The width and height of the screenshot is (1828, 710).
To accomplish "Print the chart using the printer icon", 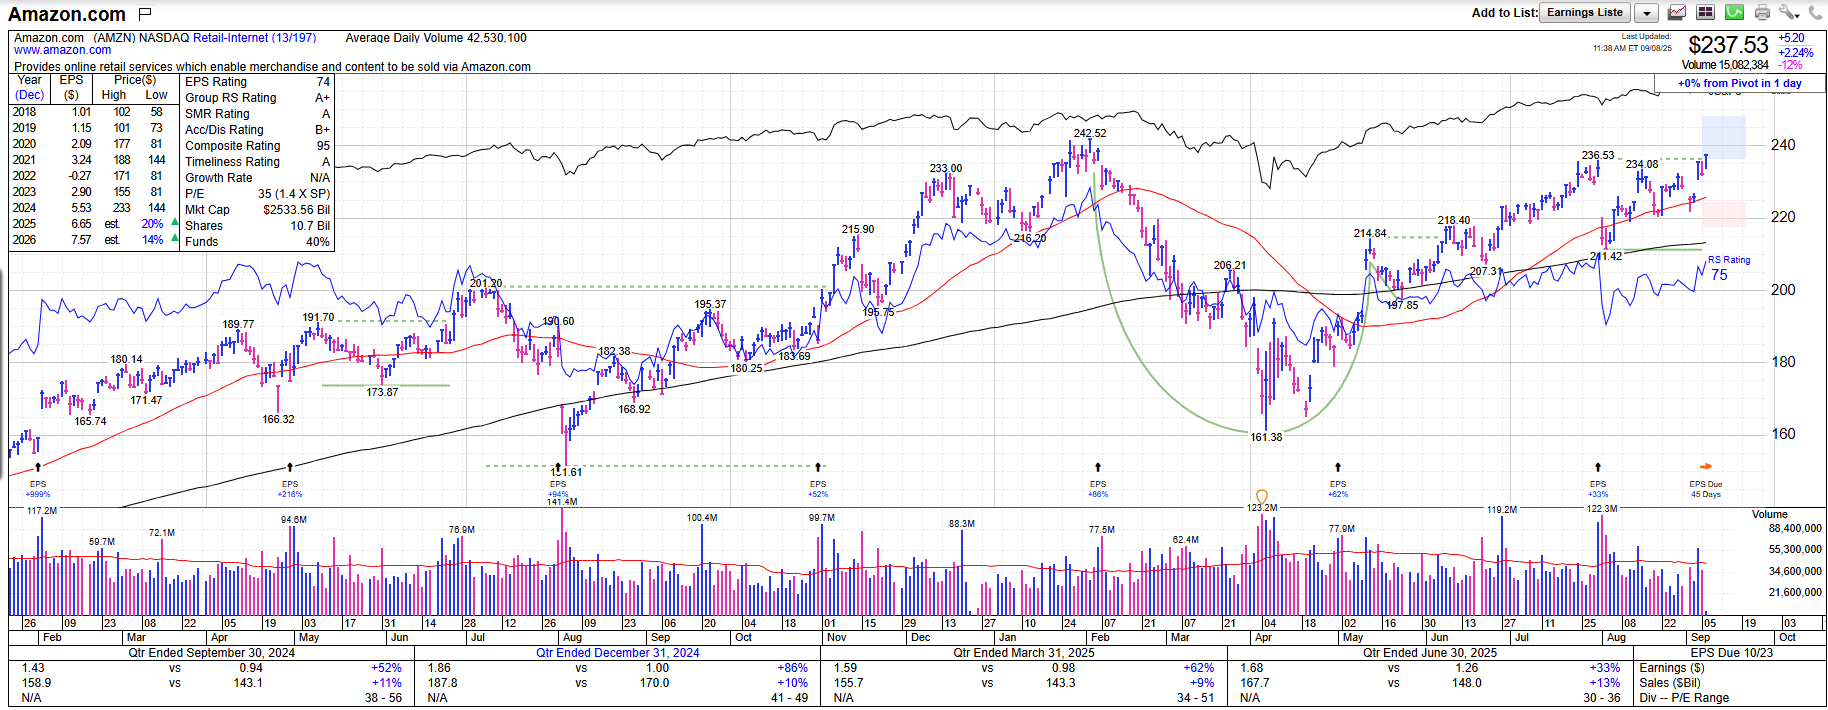I will (1763, 13).
